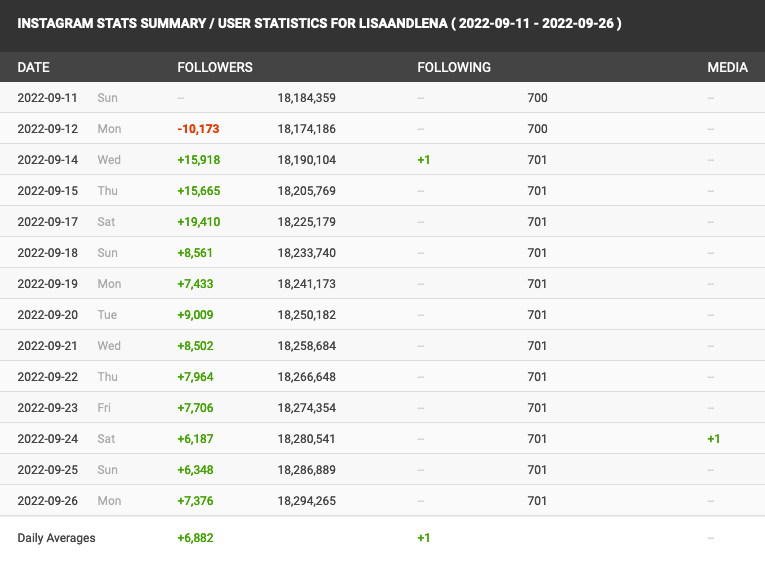765x564 pixels.
Task: Select date 2022-09-23
Action: click(48, 408)
